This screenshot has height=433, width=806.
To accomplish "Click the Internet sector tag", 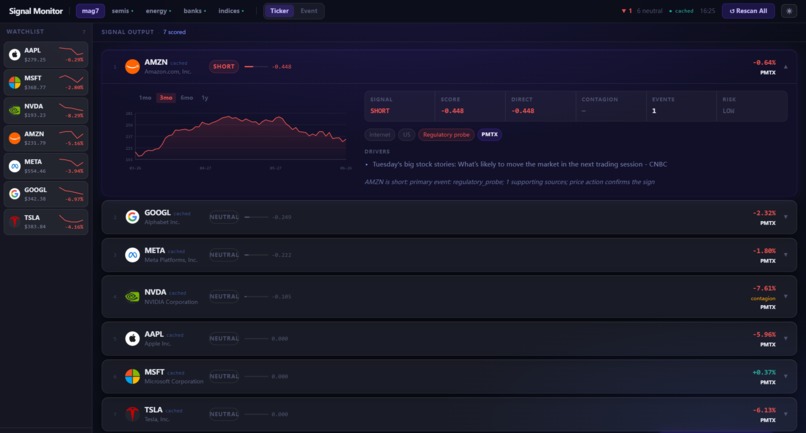I will click(x=379, y=135).
